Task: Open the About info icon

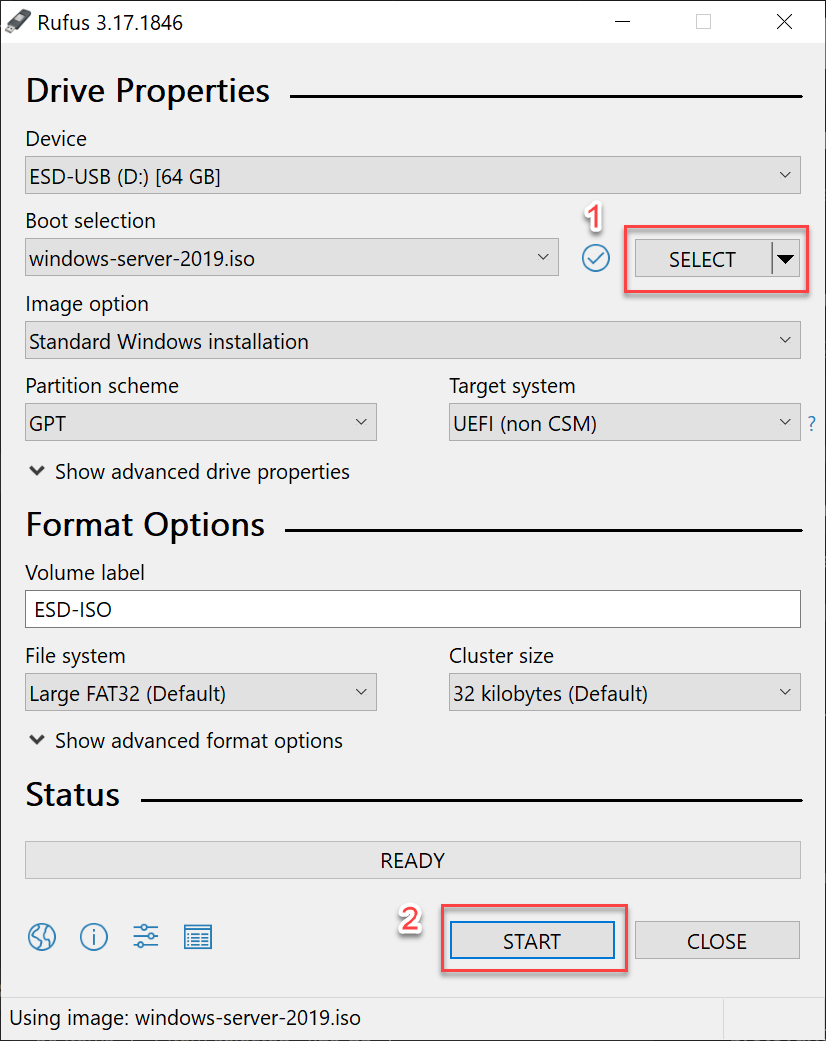Action: point(94,937)
